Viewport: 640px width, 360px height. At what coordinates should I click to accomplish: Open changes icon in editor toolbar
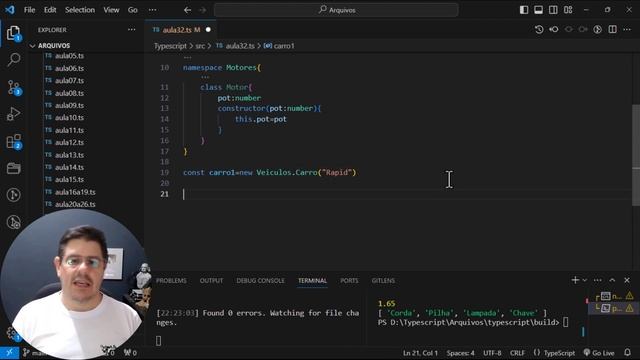(x=553, y=29)
